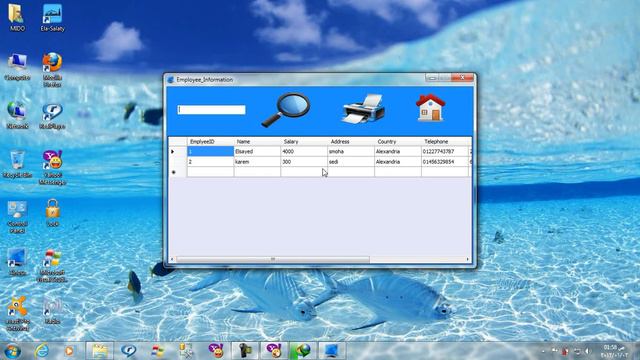Open the Lock desktop shortcut
The height and width of the screenshot is (360, 640).
[x=52, y=213]
